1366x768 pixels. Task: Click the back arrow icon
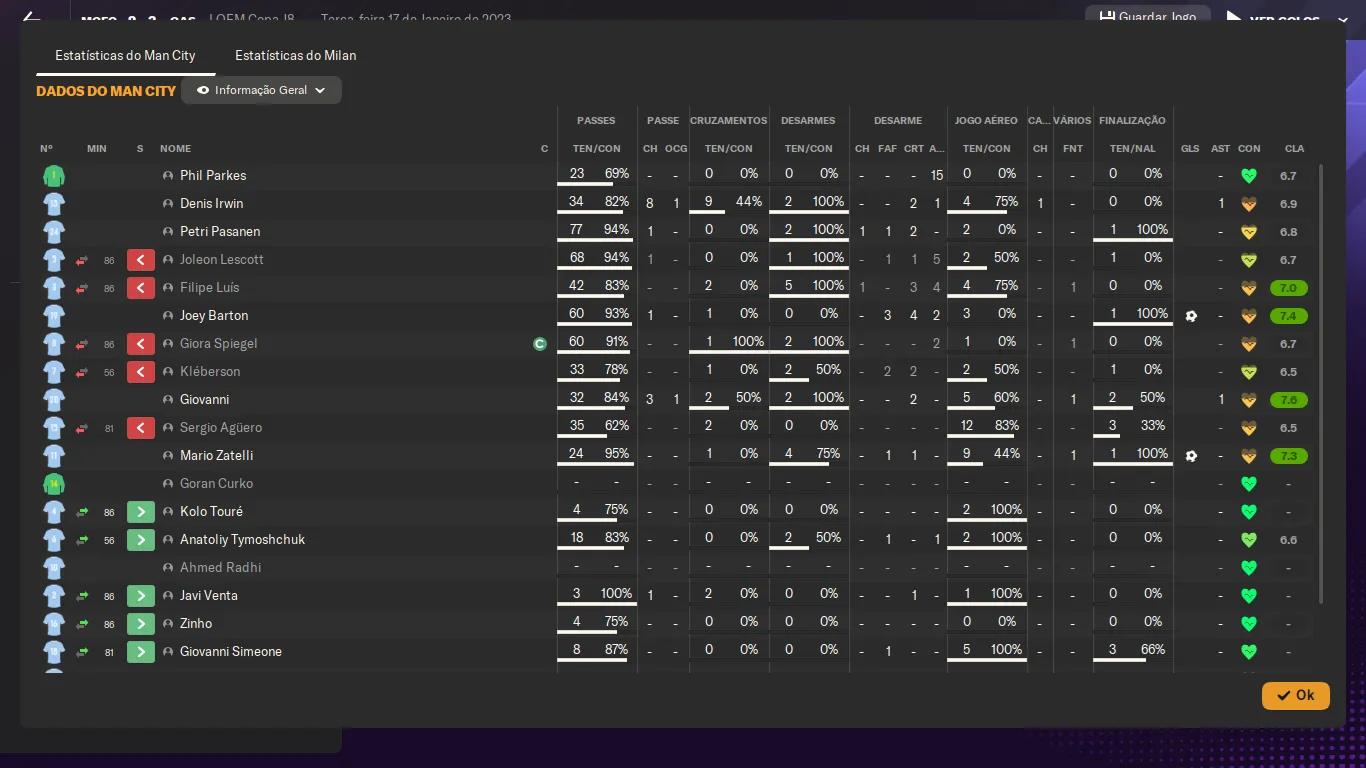(31, 18)
